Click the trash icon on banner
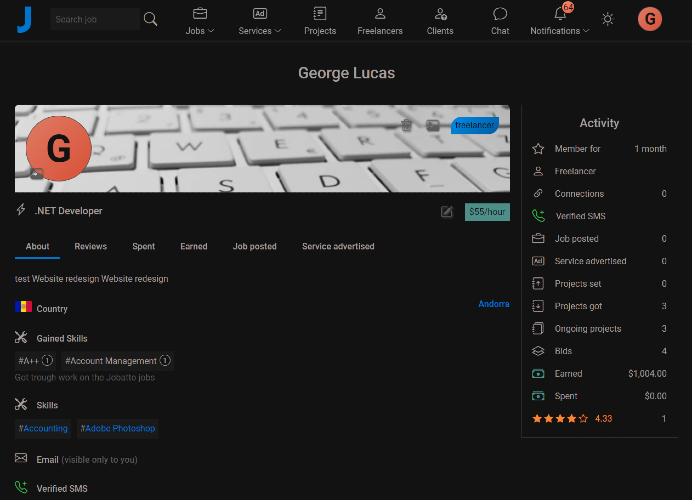 pyautogui.click(x=406, y=125)
